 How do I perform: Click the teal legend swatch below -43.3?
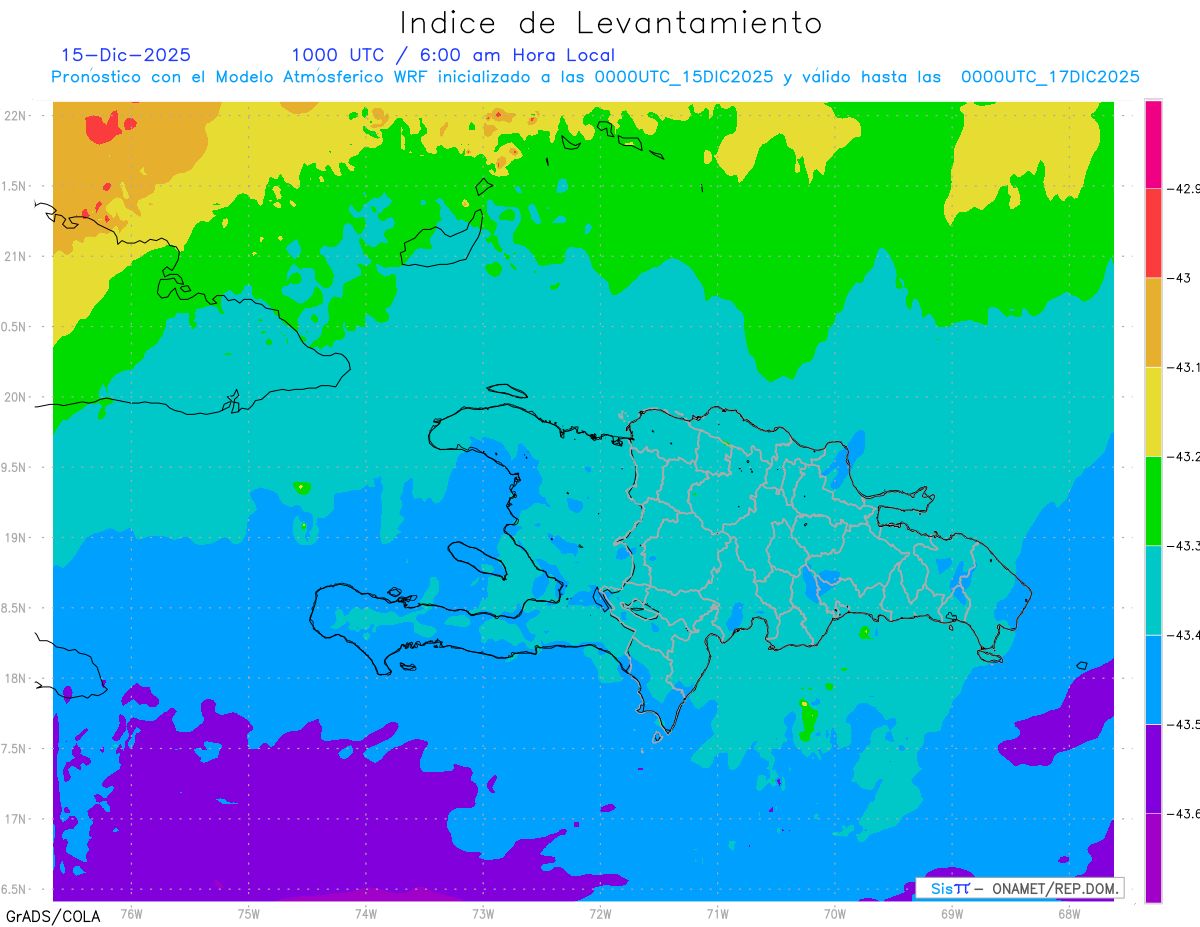pos(1153,590)
